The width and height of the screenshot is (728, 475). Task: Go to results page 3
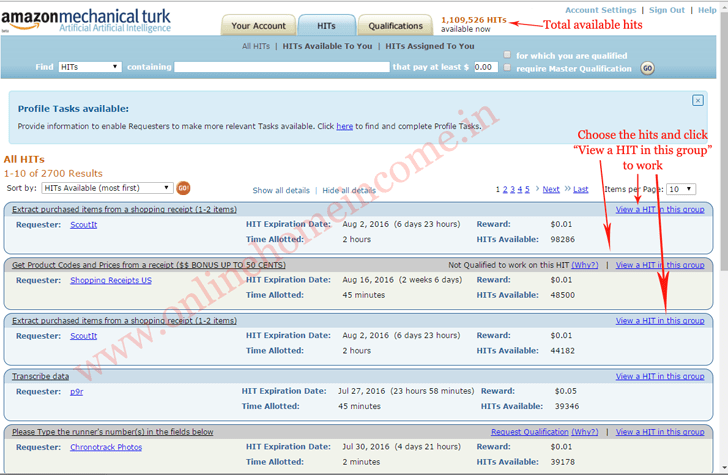(x=513, y=189)
